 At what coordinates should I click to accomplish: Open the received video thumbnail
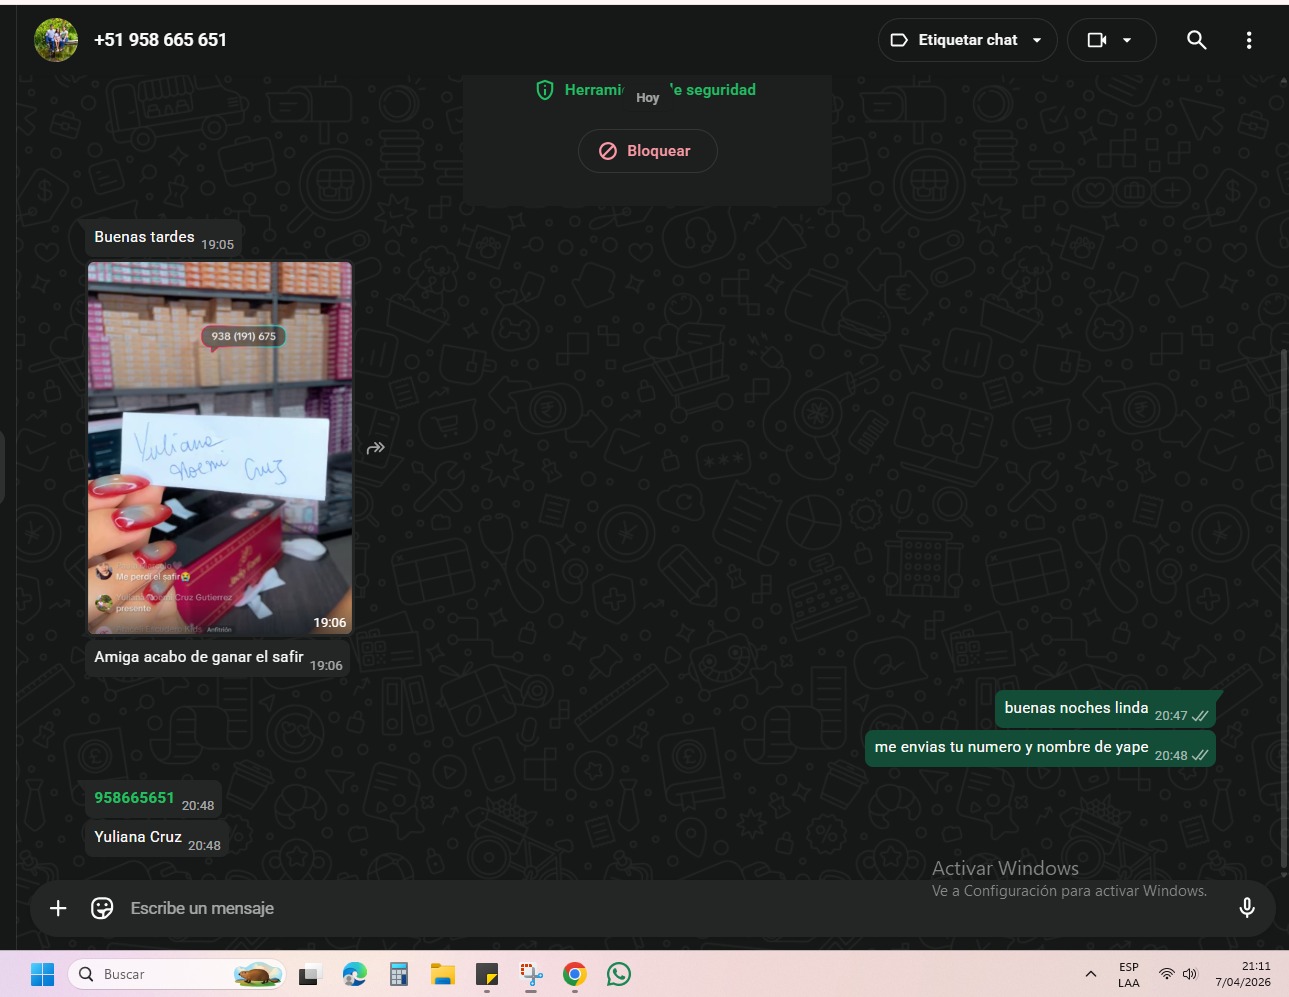220,448
